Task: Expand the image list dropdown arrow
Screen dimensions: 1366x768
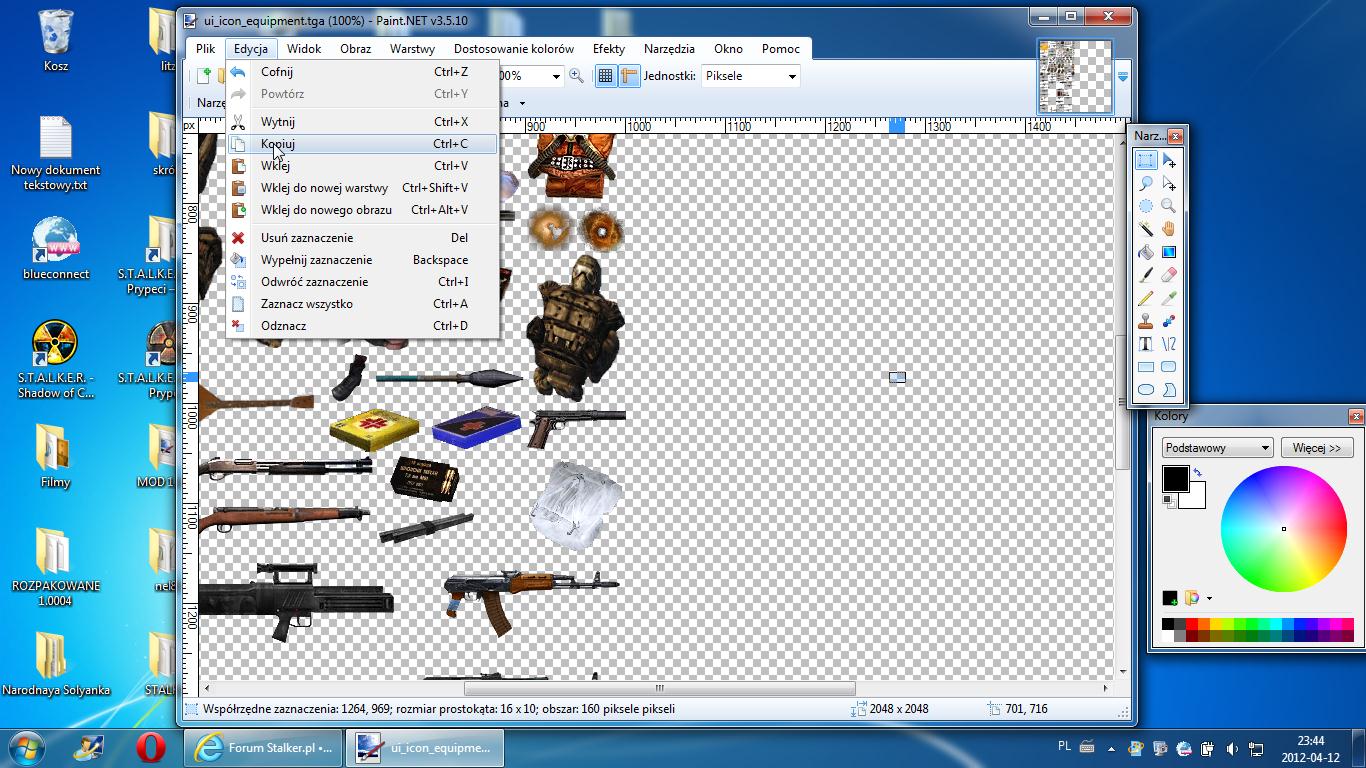Action: click(1123, 76)
